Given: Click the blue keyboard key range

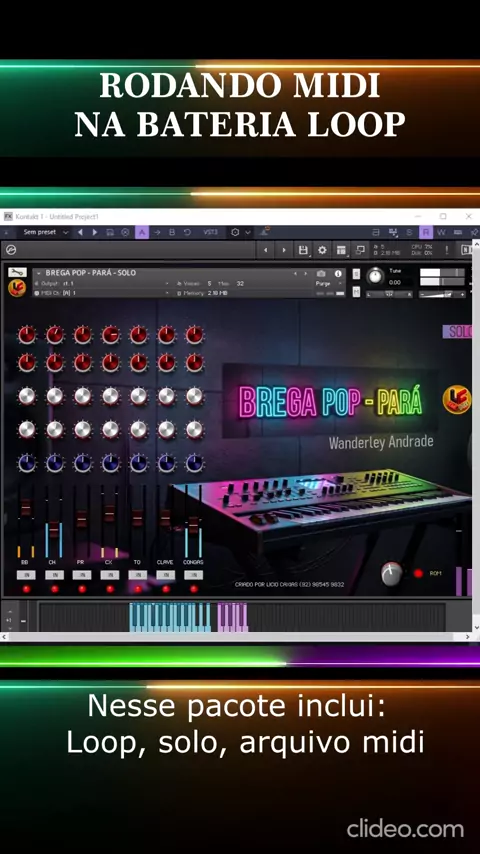Looking at the screenshot, I should click(x=170, y=617).
